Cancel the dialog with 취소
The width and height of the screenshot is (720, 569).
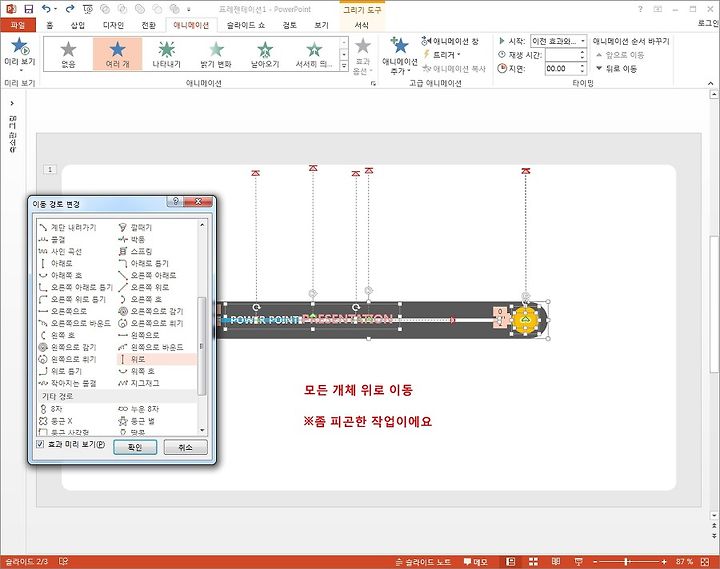[x=186, y=447]
